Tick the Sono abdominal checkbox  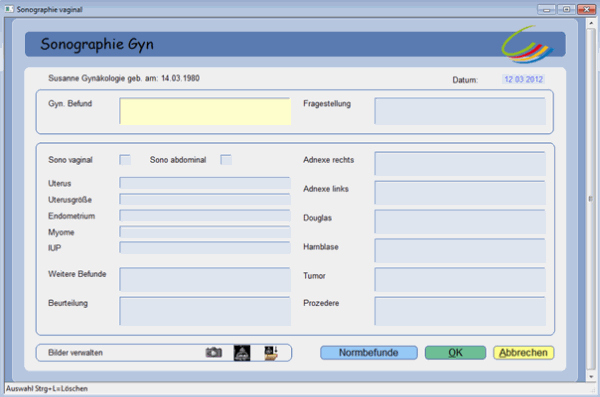tap(226, 160)
